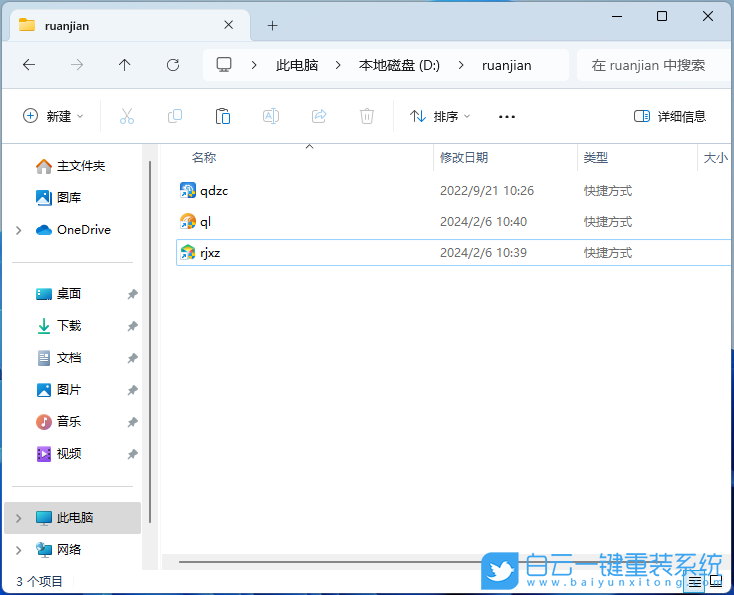Open 主文件夹 Home in sidebar

(x=70, y=166)
